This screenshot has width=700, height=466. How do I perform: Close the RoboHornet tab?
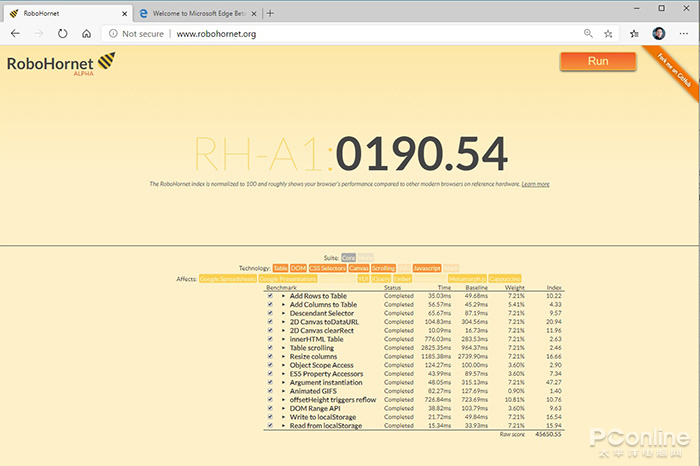click(125, 14)
